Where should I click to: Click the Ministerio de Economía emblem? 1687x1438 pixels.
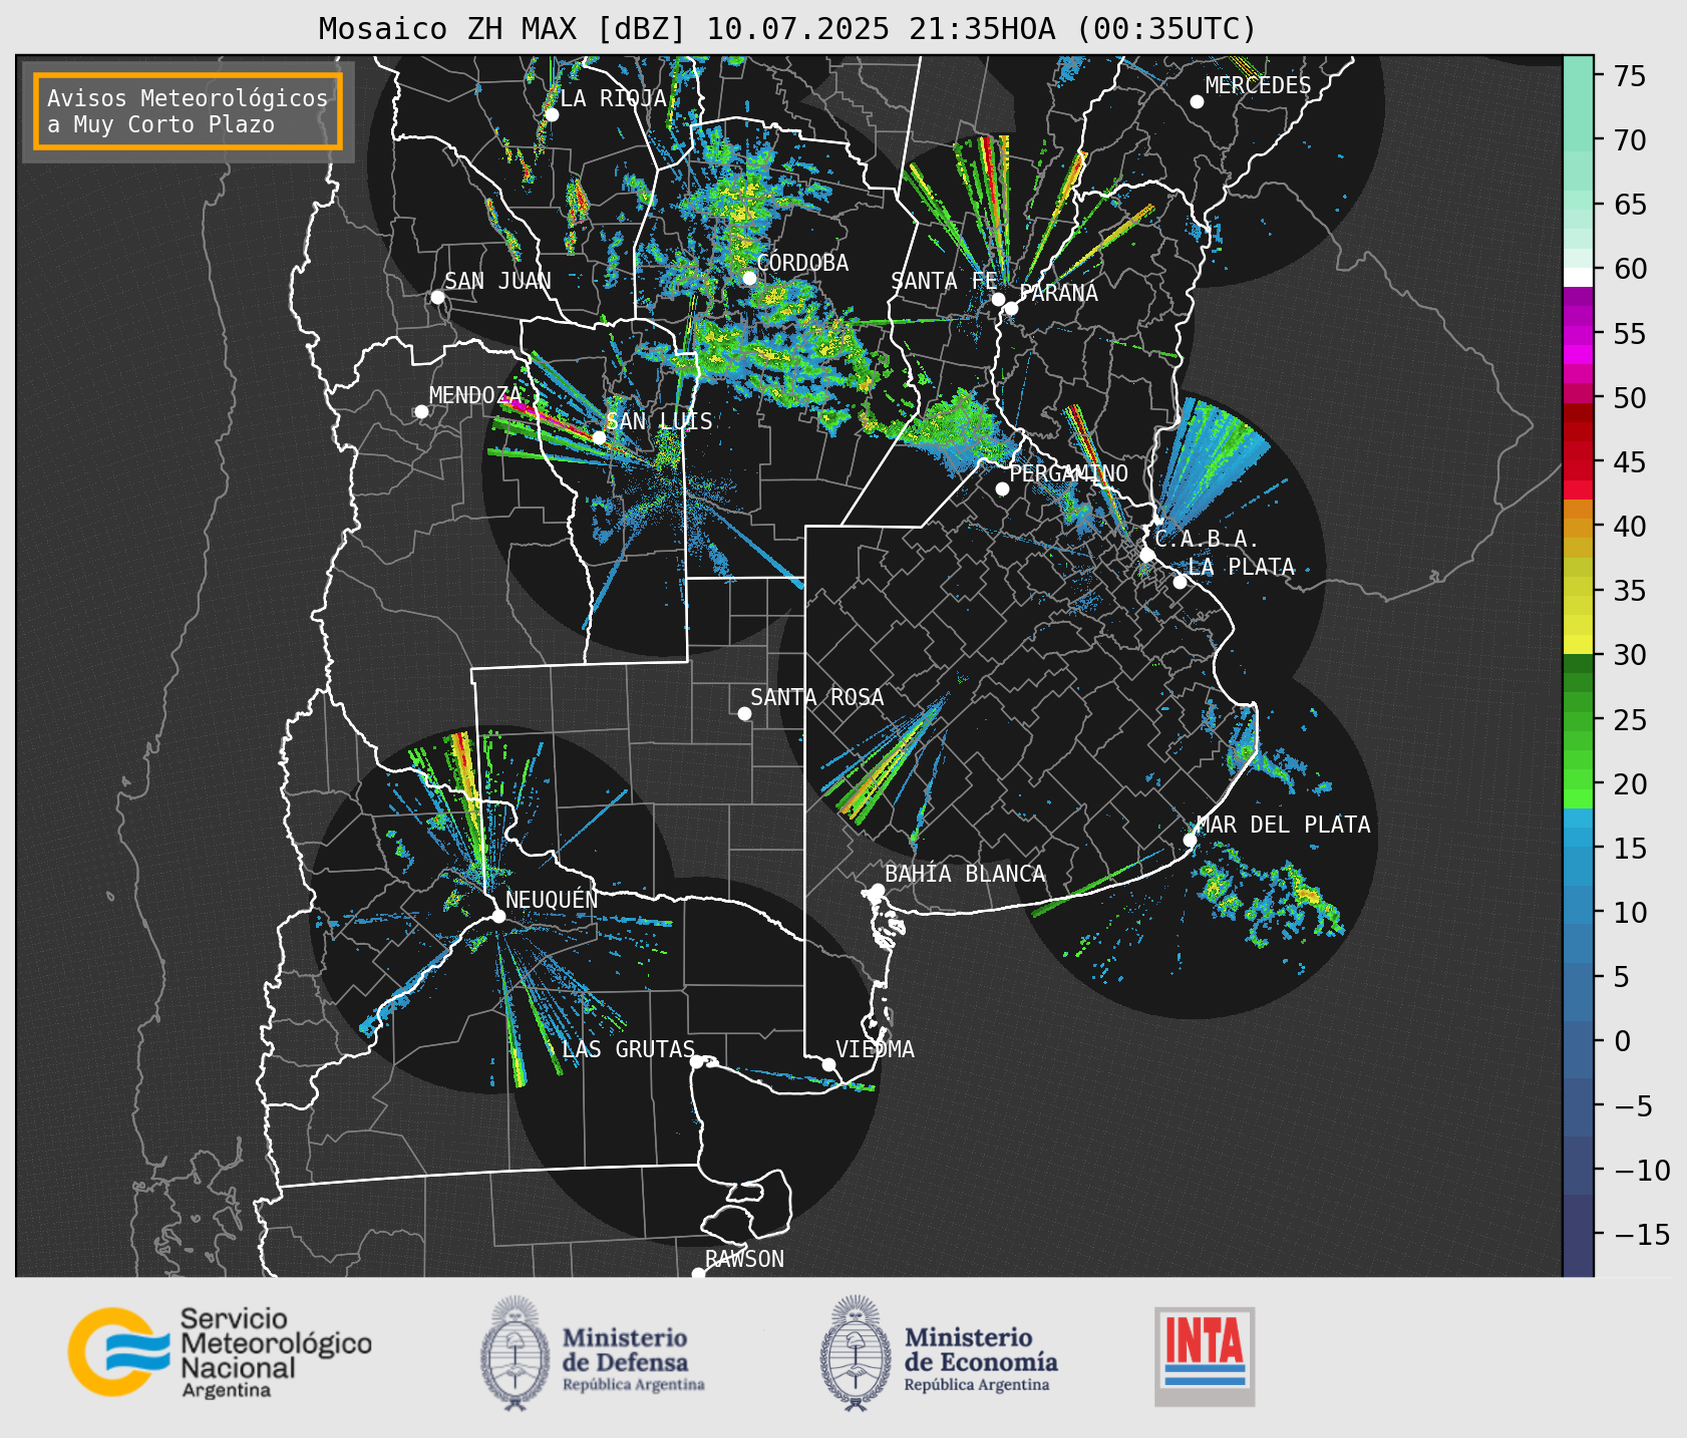[855, 1354]
